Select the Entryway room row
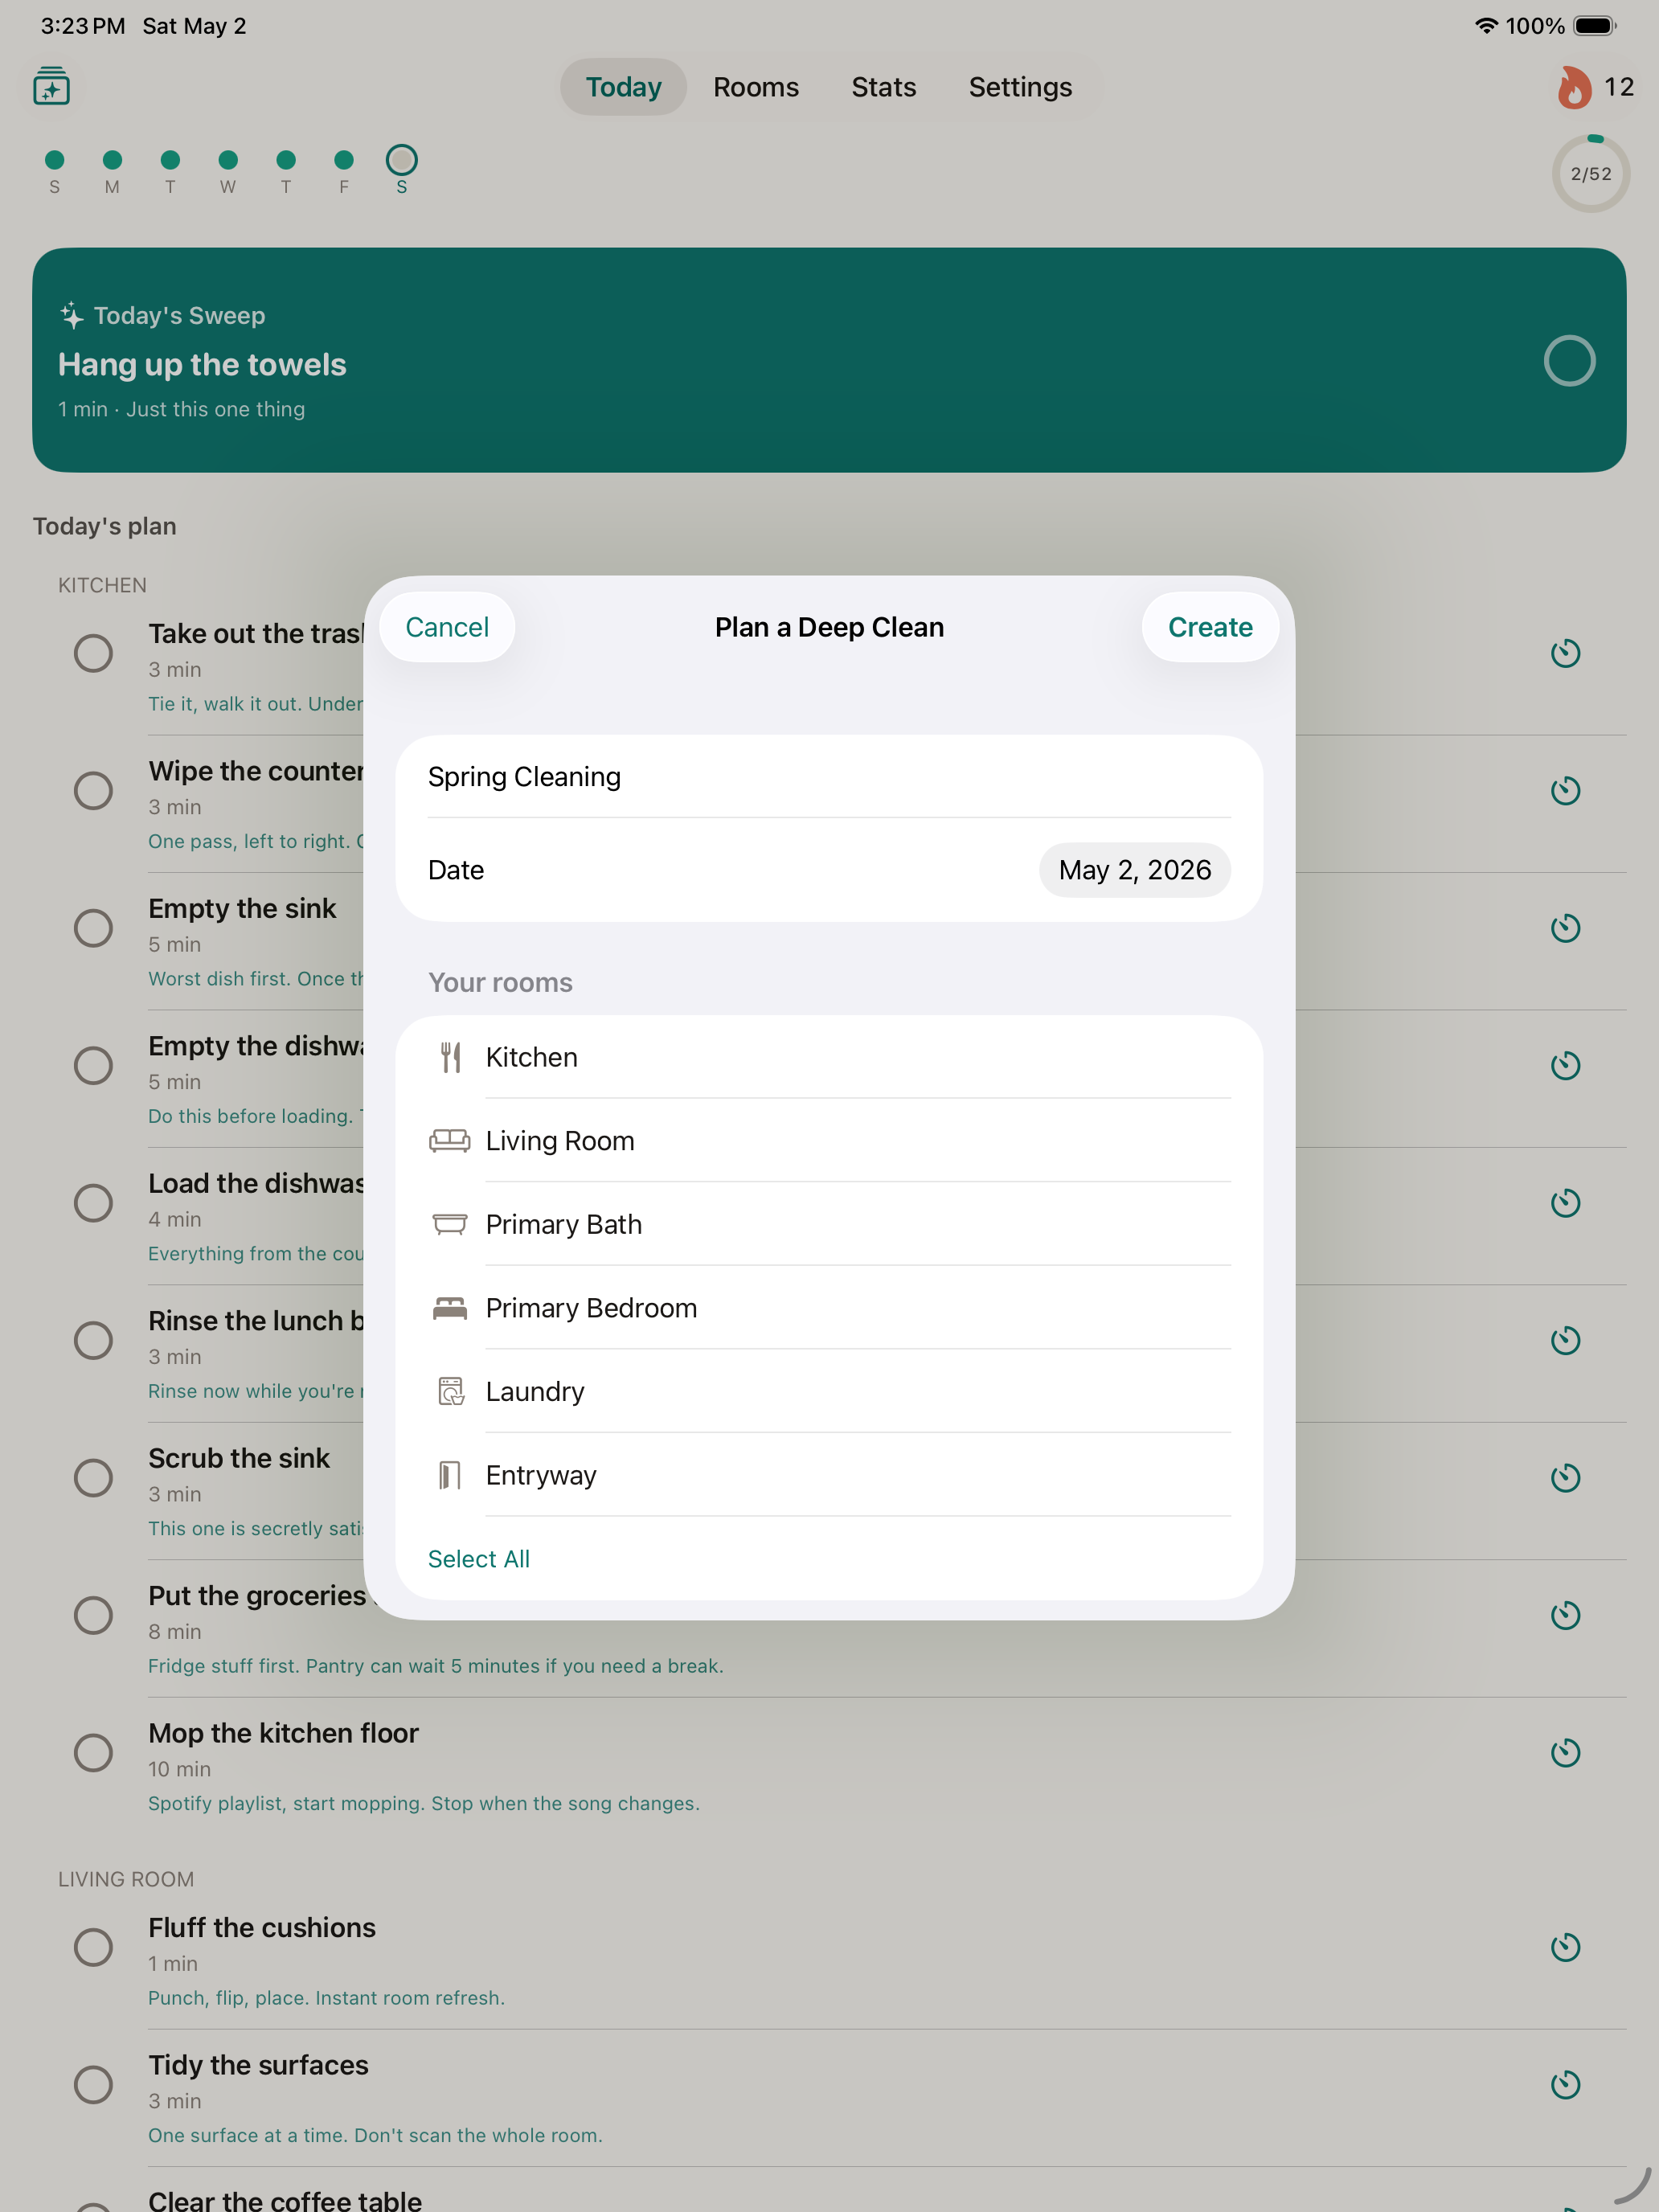The image size is (1659, 2212). pyautogui.click(x=829, y=1475)
